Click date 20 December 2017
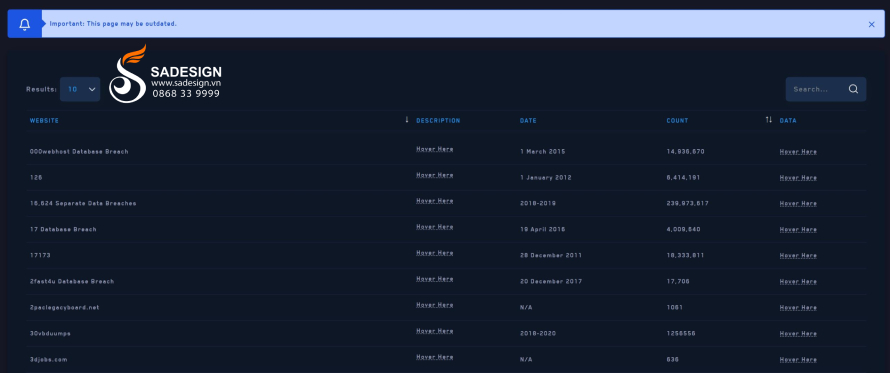 [x=551, y=282]
